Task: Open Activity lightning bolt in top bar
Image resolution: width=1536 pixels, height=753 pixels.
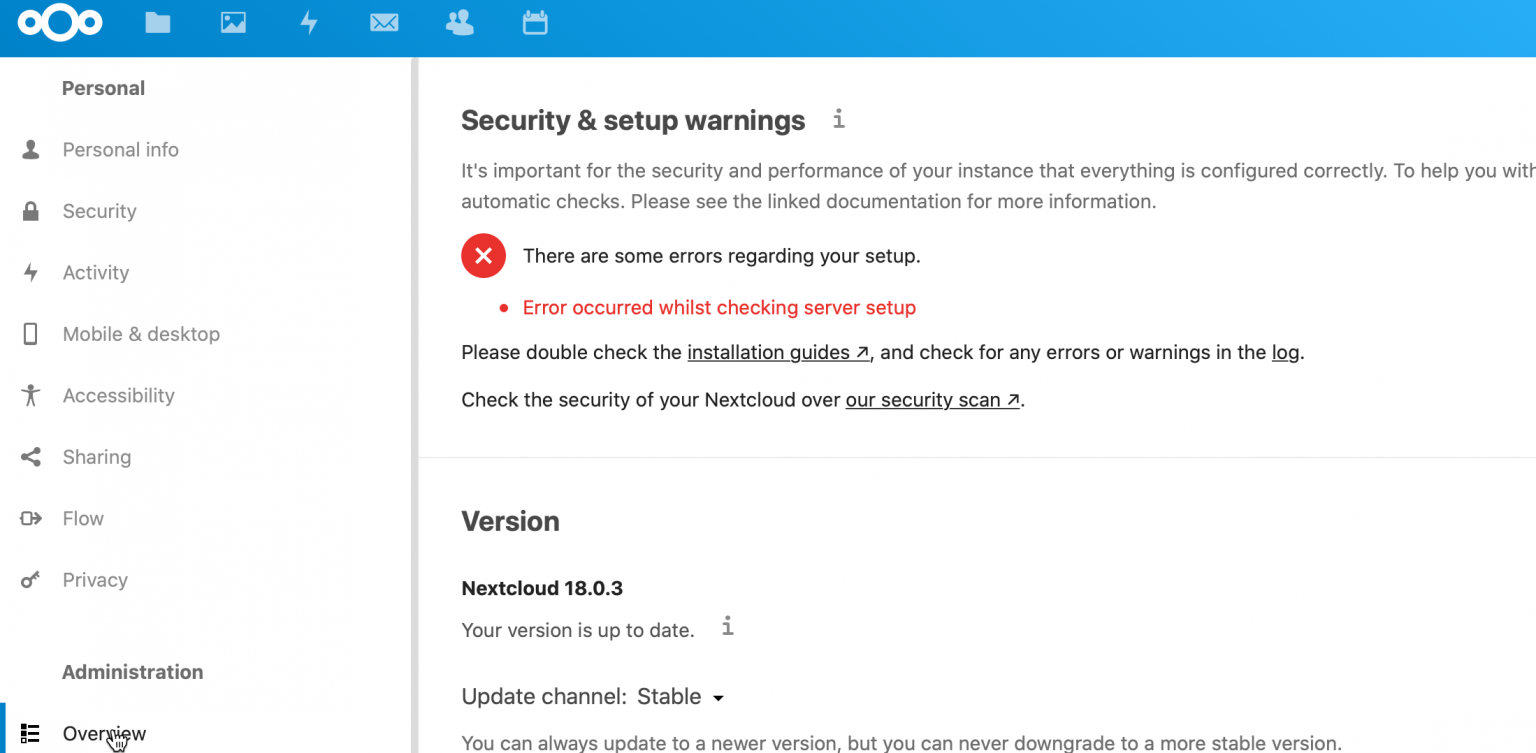Action: (309, 22)
